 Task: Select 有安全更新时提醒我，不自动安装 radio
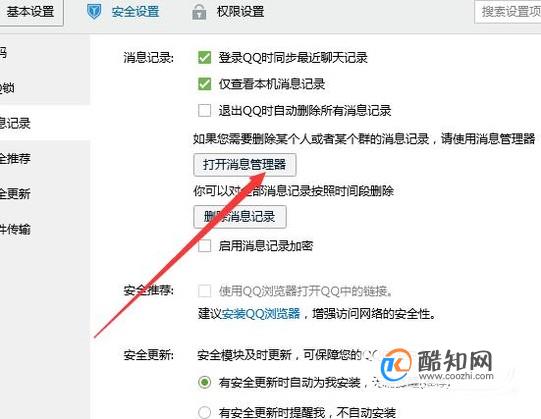click(x=205, y=412)
